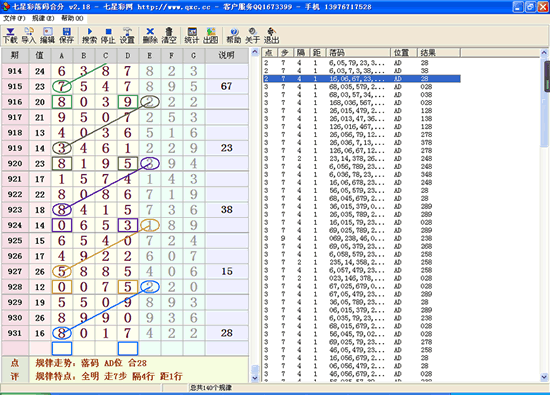Screen dimensions: 550x395
Task: Click the 38 note in row 923
Action: tap(227, 210)
